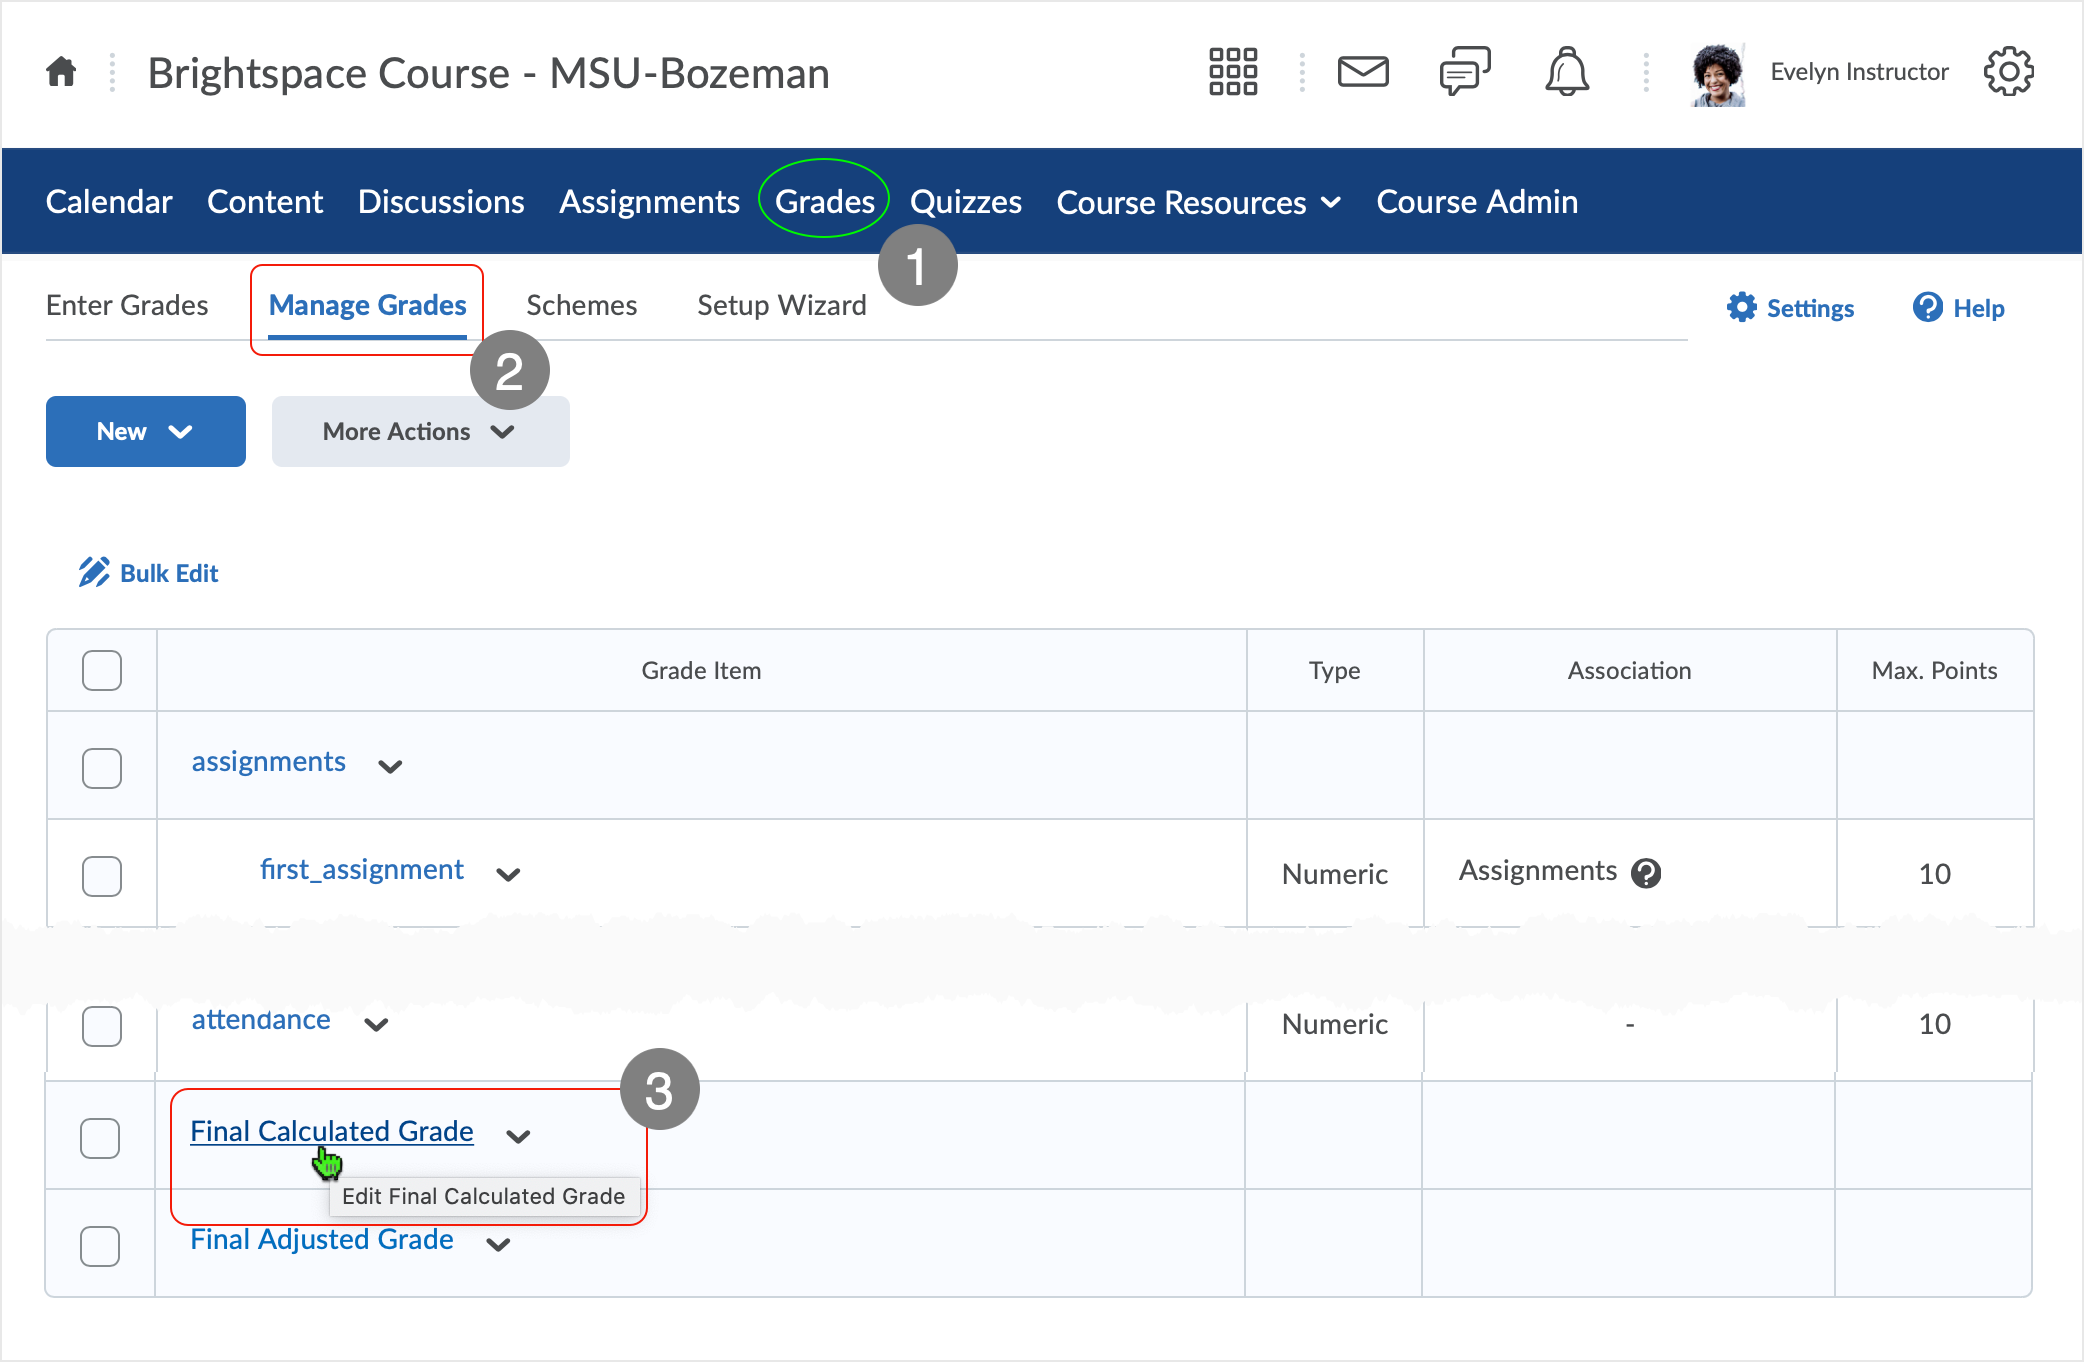Viewport: 2084px width, 1362px height.
Task: Open the assignments category chevron menu
Action: pyautogui.click(x=390, y=766)
